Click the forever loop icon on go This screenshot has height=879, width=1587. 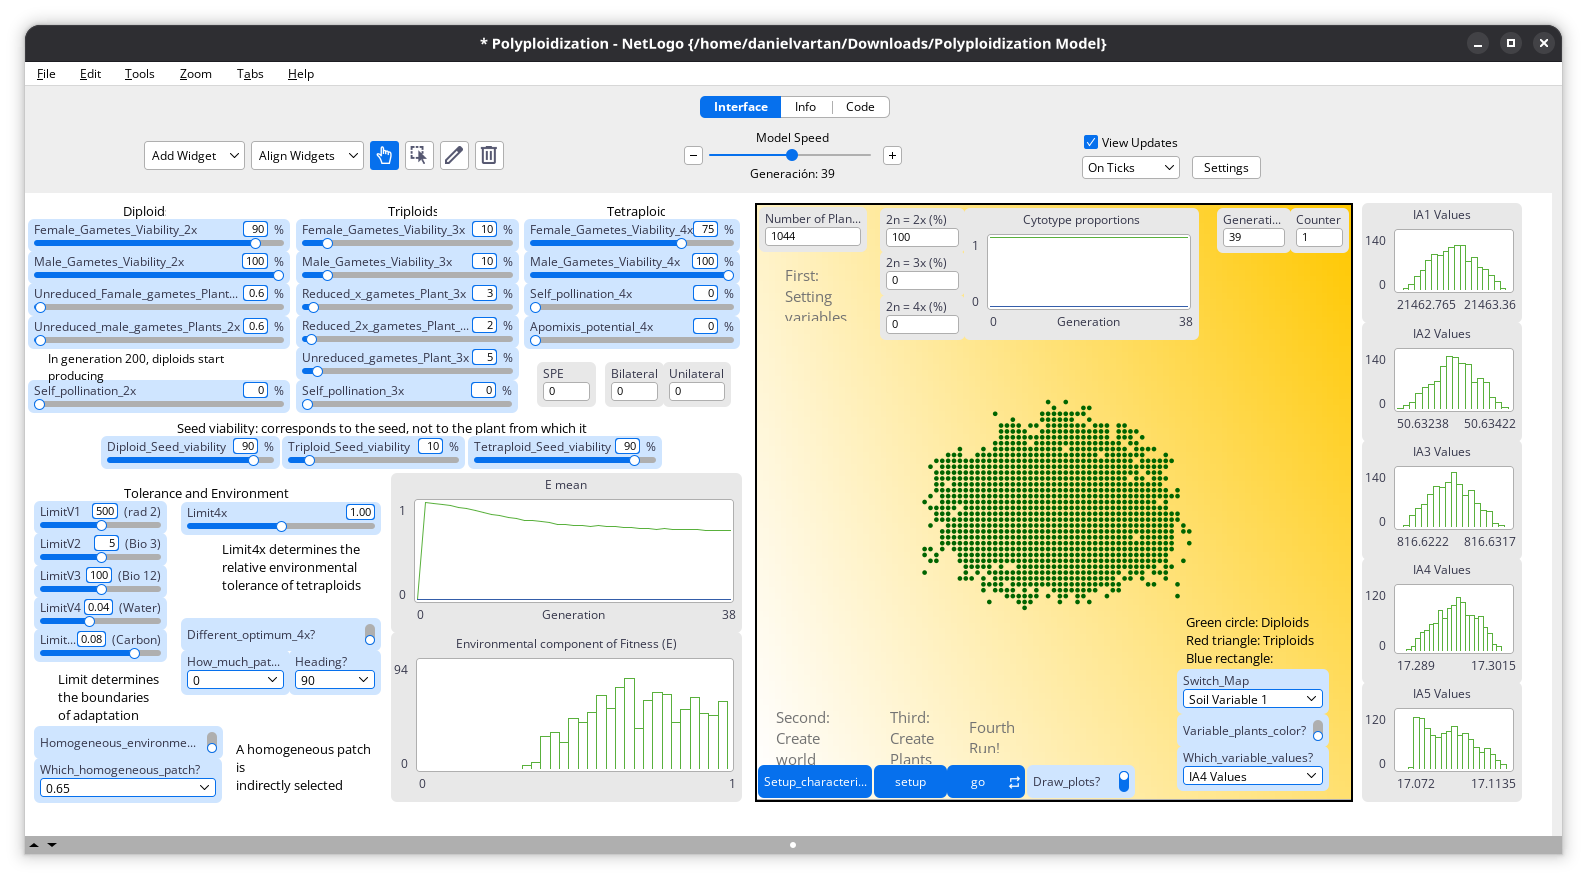pos(1014,782)
